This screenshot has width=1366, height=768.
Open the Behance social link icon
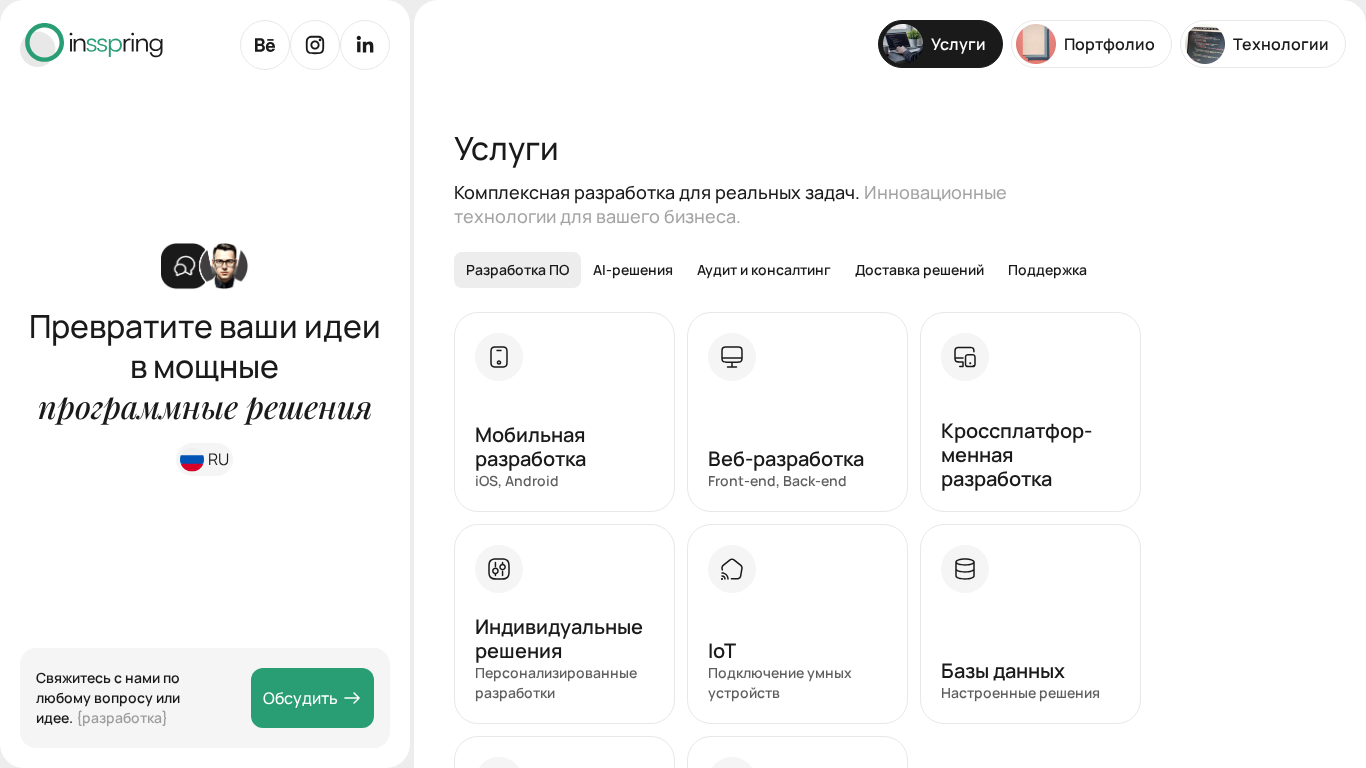click(265, 45)
